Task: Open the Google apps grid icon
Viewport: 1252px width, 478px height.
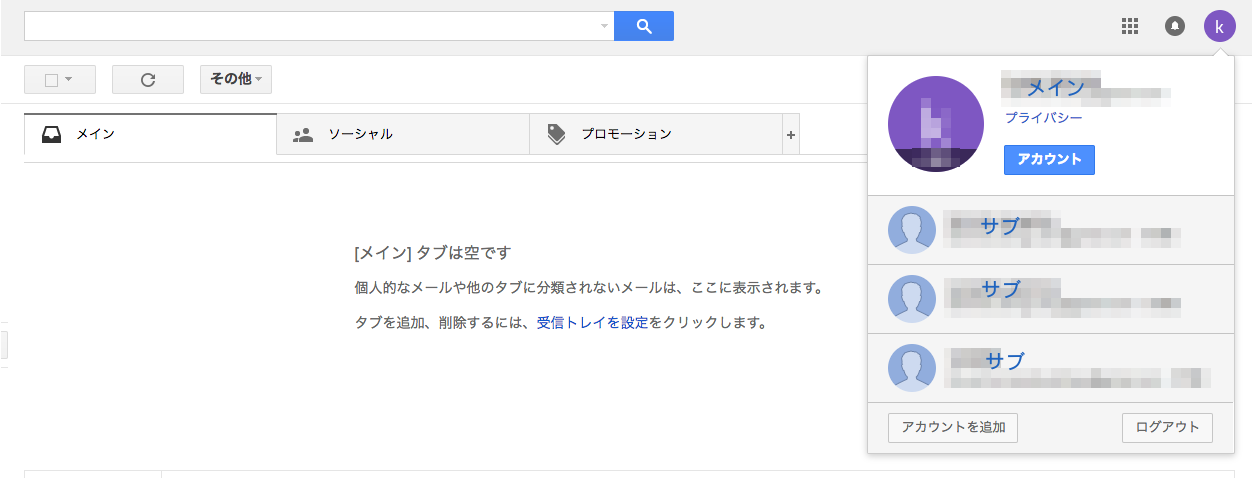Action: tap(1130, 26)
